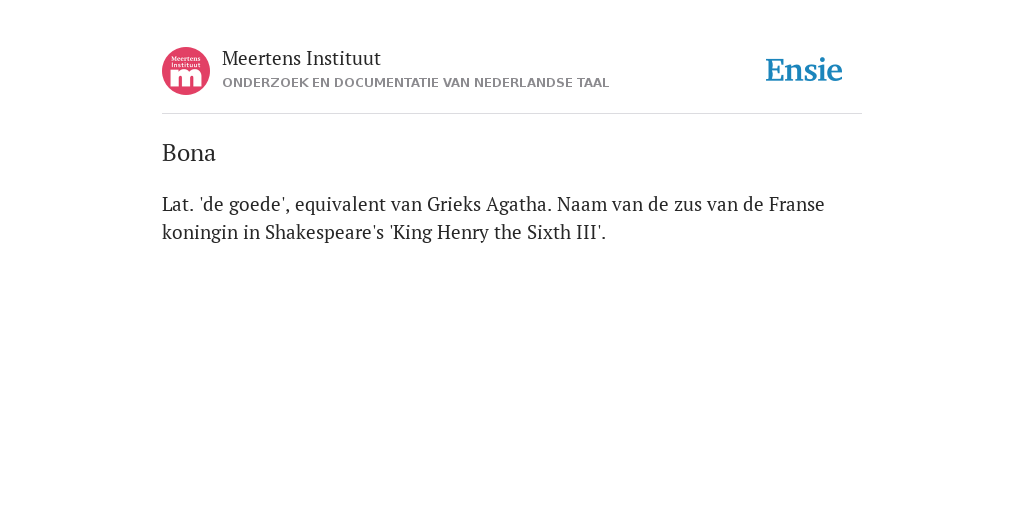Click definition line starting 'Lat. 'de goede''

(493, 204)
